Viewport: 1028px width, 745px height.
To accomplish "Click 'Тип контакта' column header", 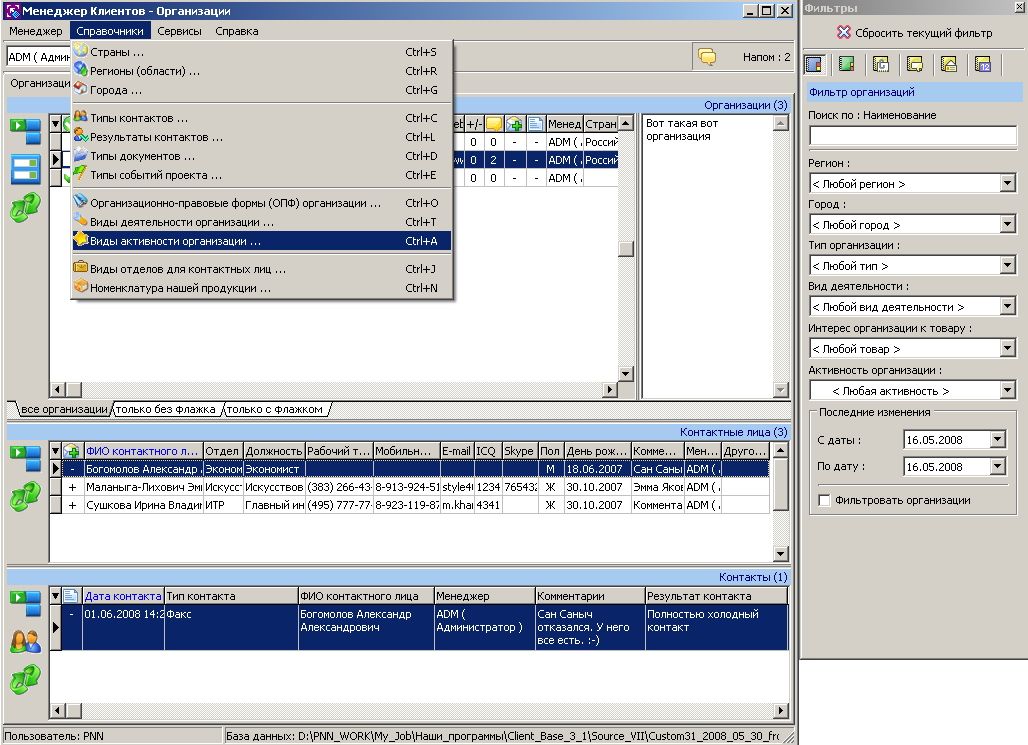I will point(230,596).
